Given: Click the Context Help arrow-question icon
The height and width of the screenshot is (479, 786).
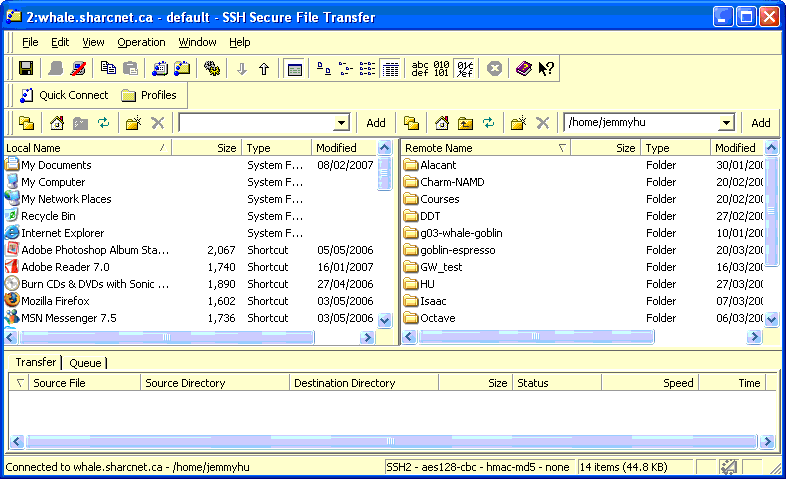Looking at the screenshot, I should pyautogui.click(x=547, y=69).
